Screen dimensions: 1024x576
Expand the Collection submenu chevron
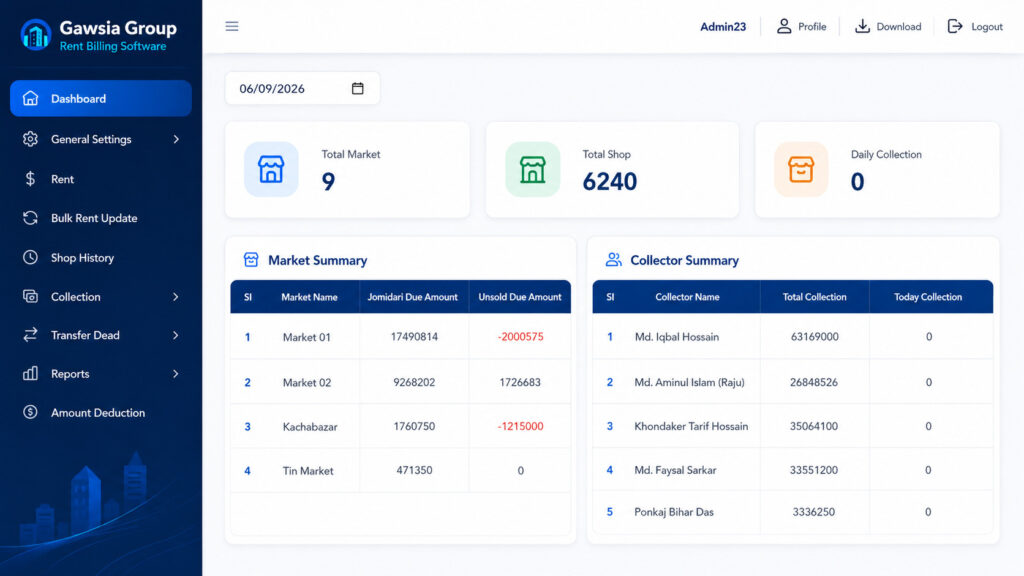[176, 296]
